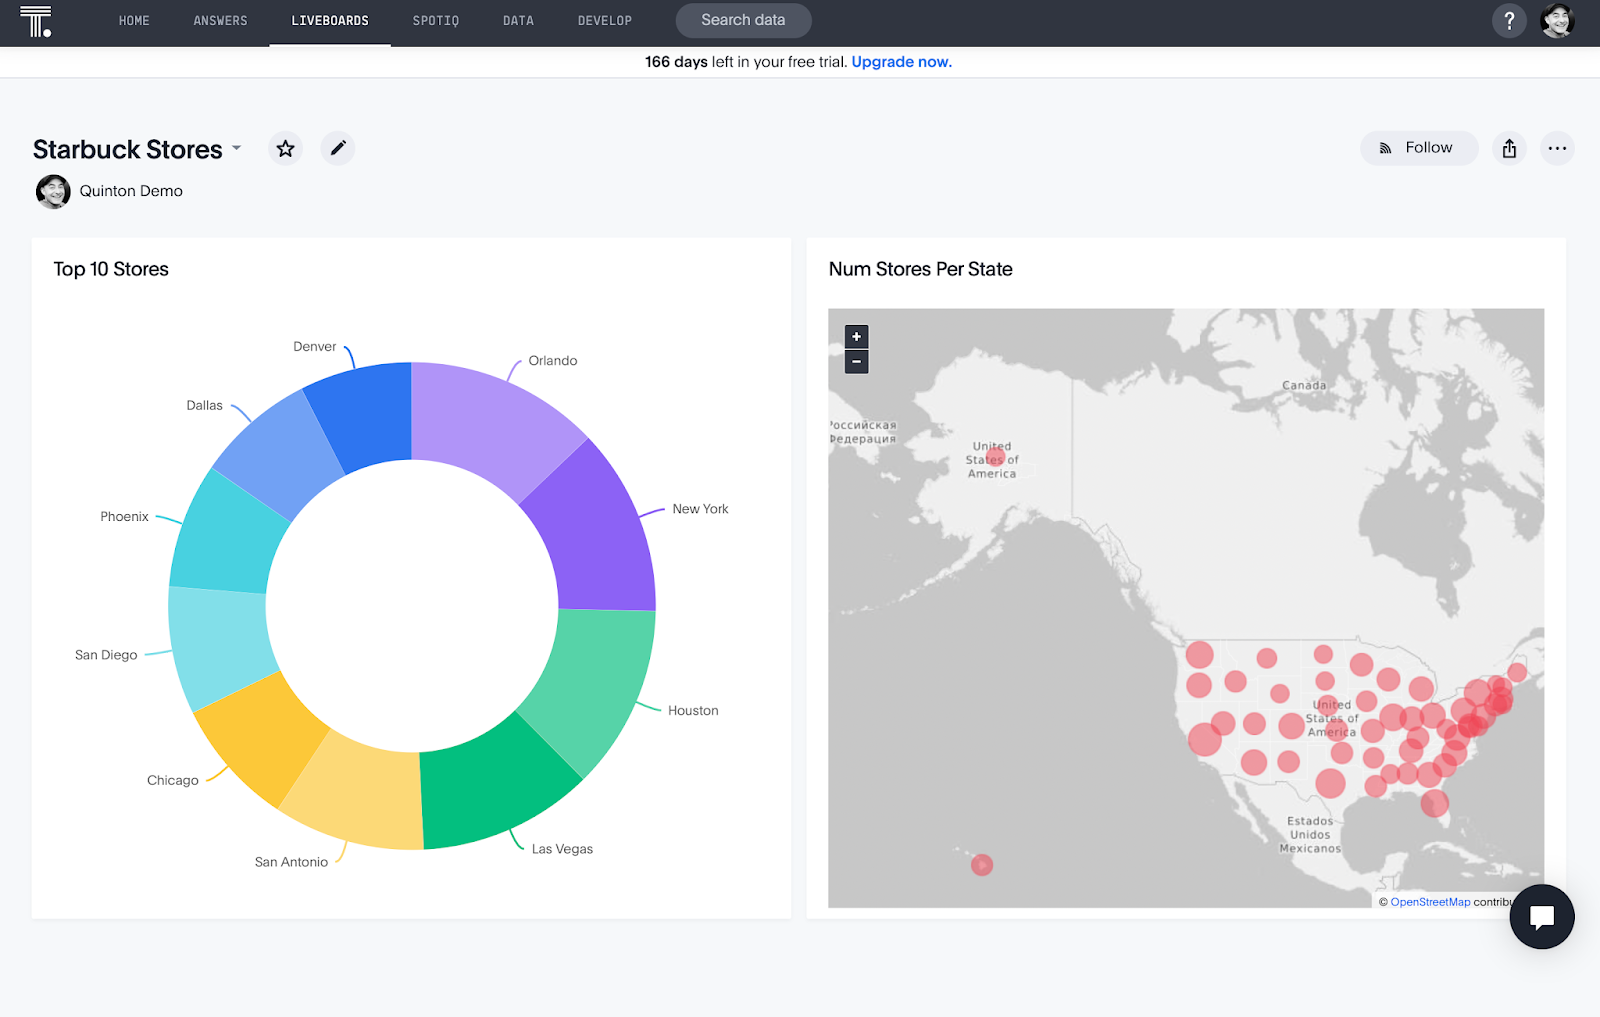Viewport: 1600px width, 1017px height.
Task: Click the Search data field
Action: coord(743,20)
